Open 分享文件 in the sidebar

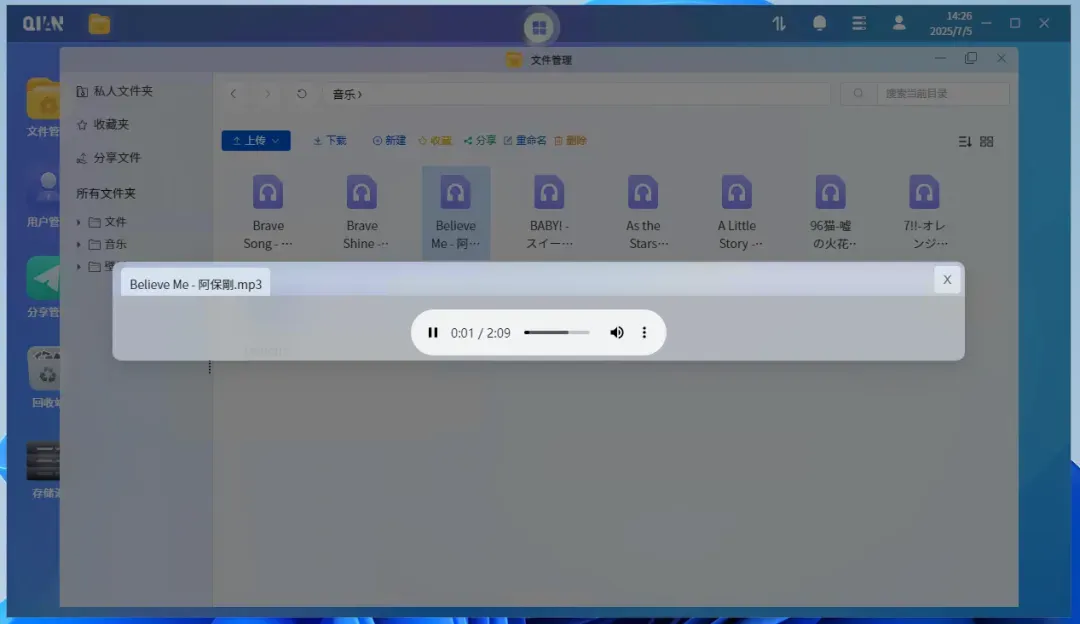[109, 158]
